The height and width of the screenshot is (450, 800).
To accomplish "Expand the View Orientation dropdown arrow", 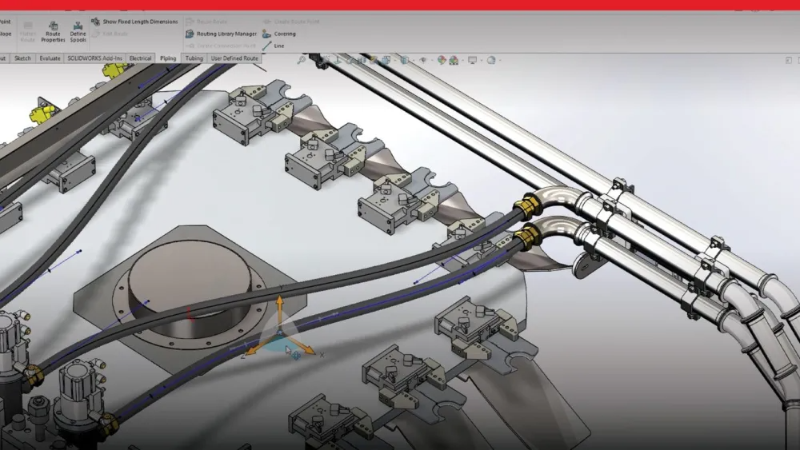I will (395, 60).
